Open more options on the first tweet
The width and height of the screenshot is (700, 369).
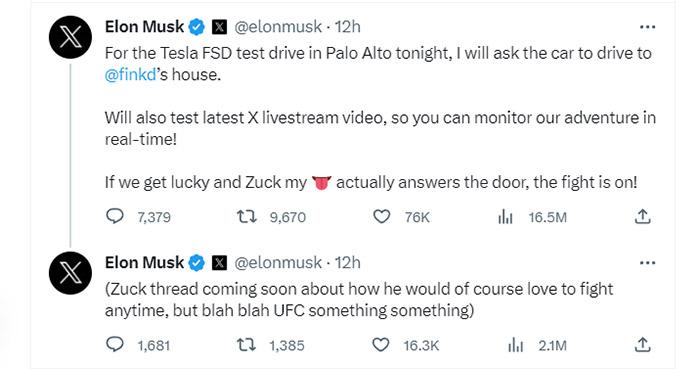pyautogui.click(x=647, y=27)
